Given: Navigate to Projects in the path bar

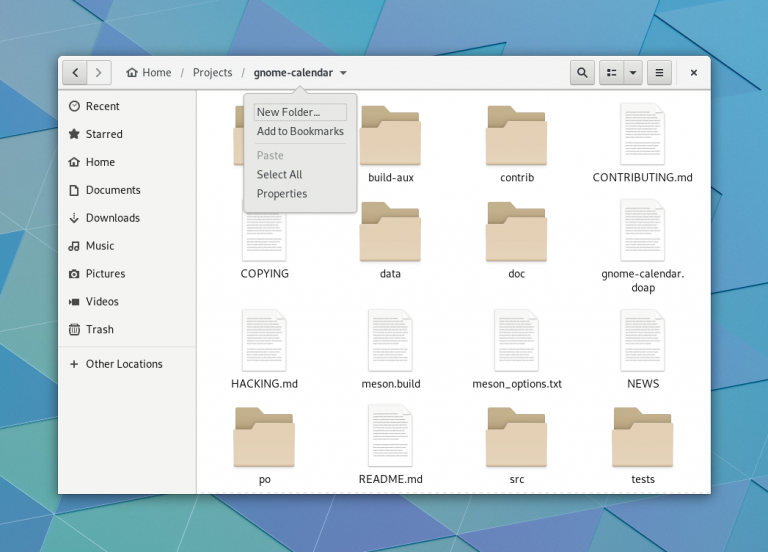Looking at the screenshot, I should pos(213,72).
